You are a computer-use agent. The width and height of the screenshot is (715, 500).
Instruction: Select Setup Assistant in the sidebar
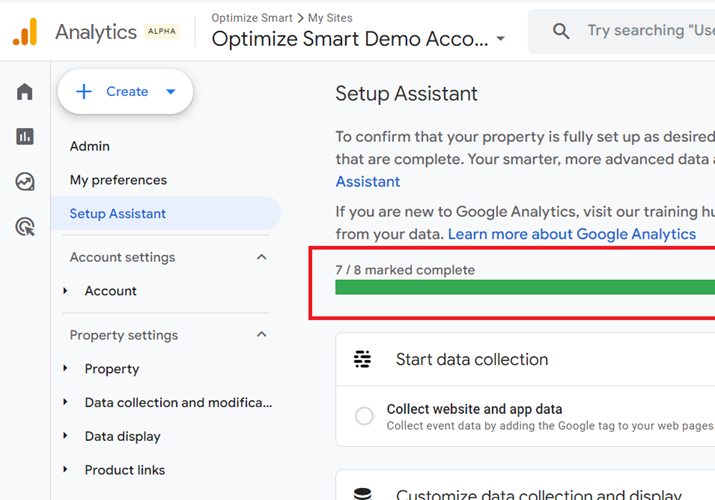tap(166, 213)
